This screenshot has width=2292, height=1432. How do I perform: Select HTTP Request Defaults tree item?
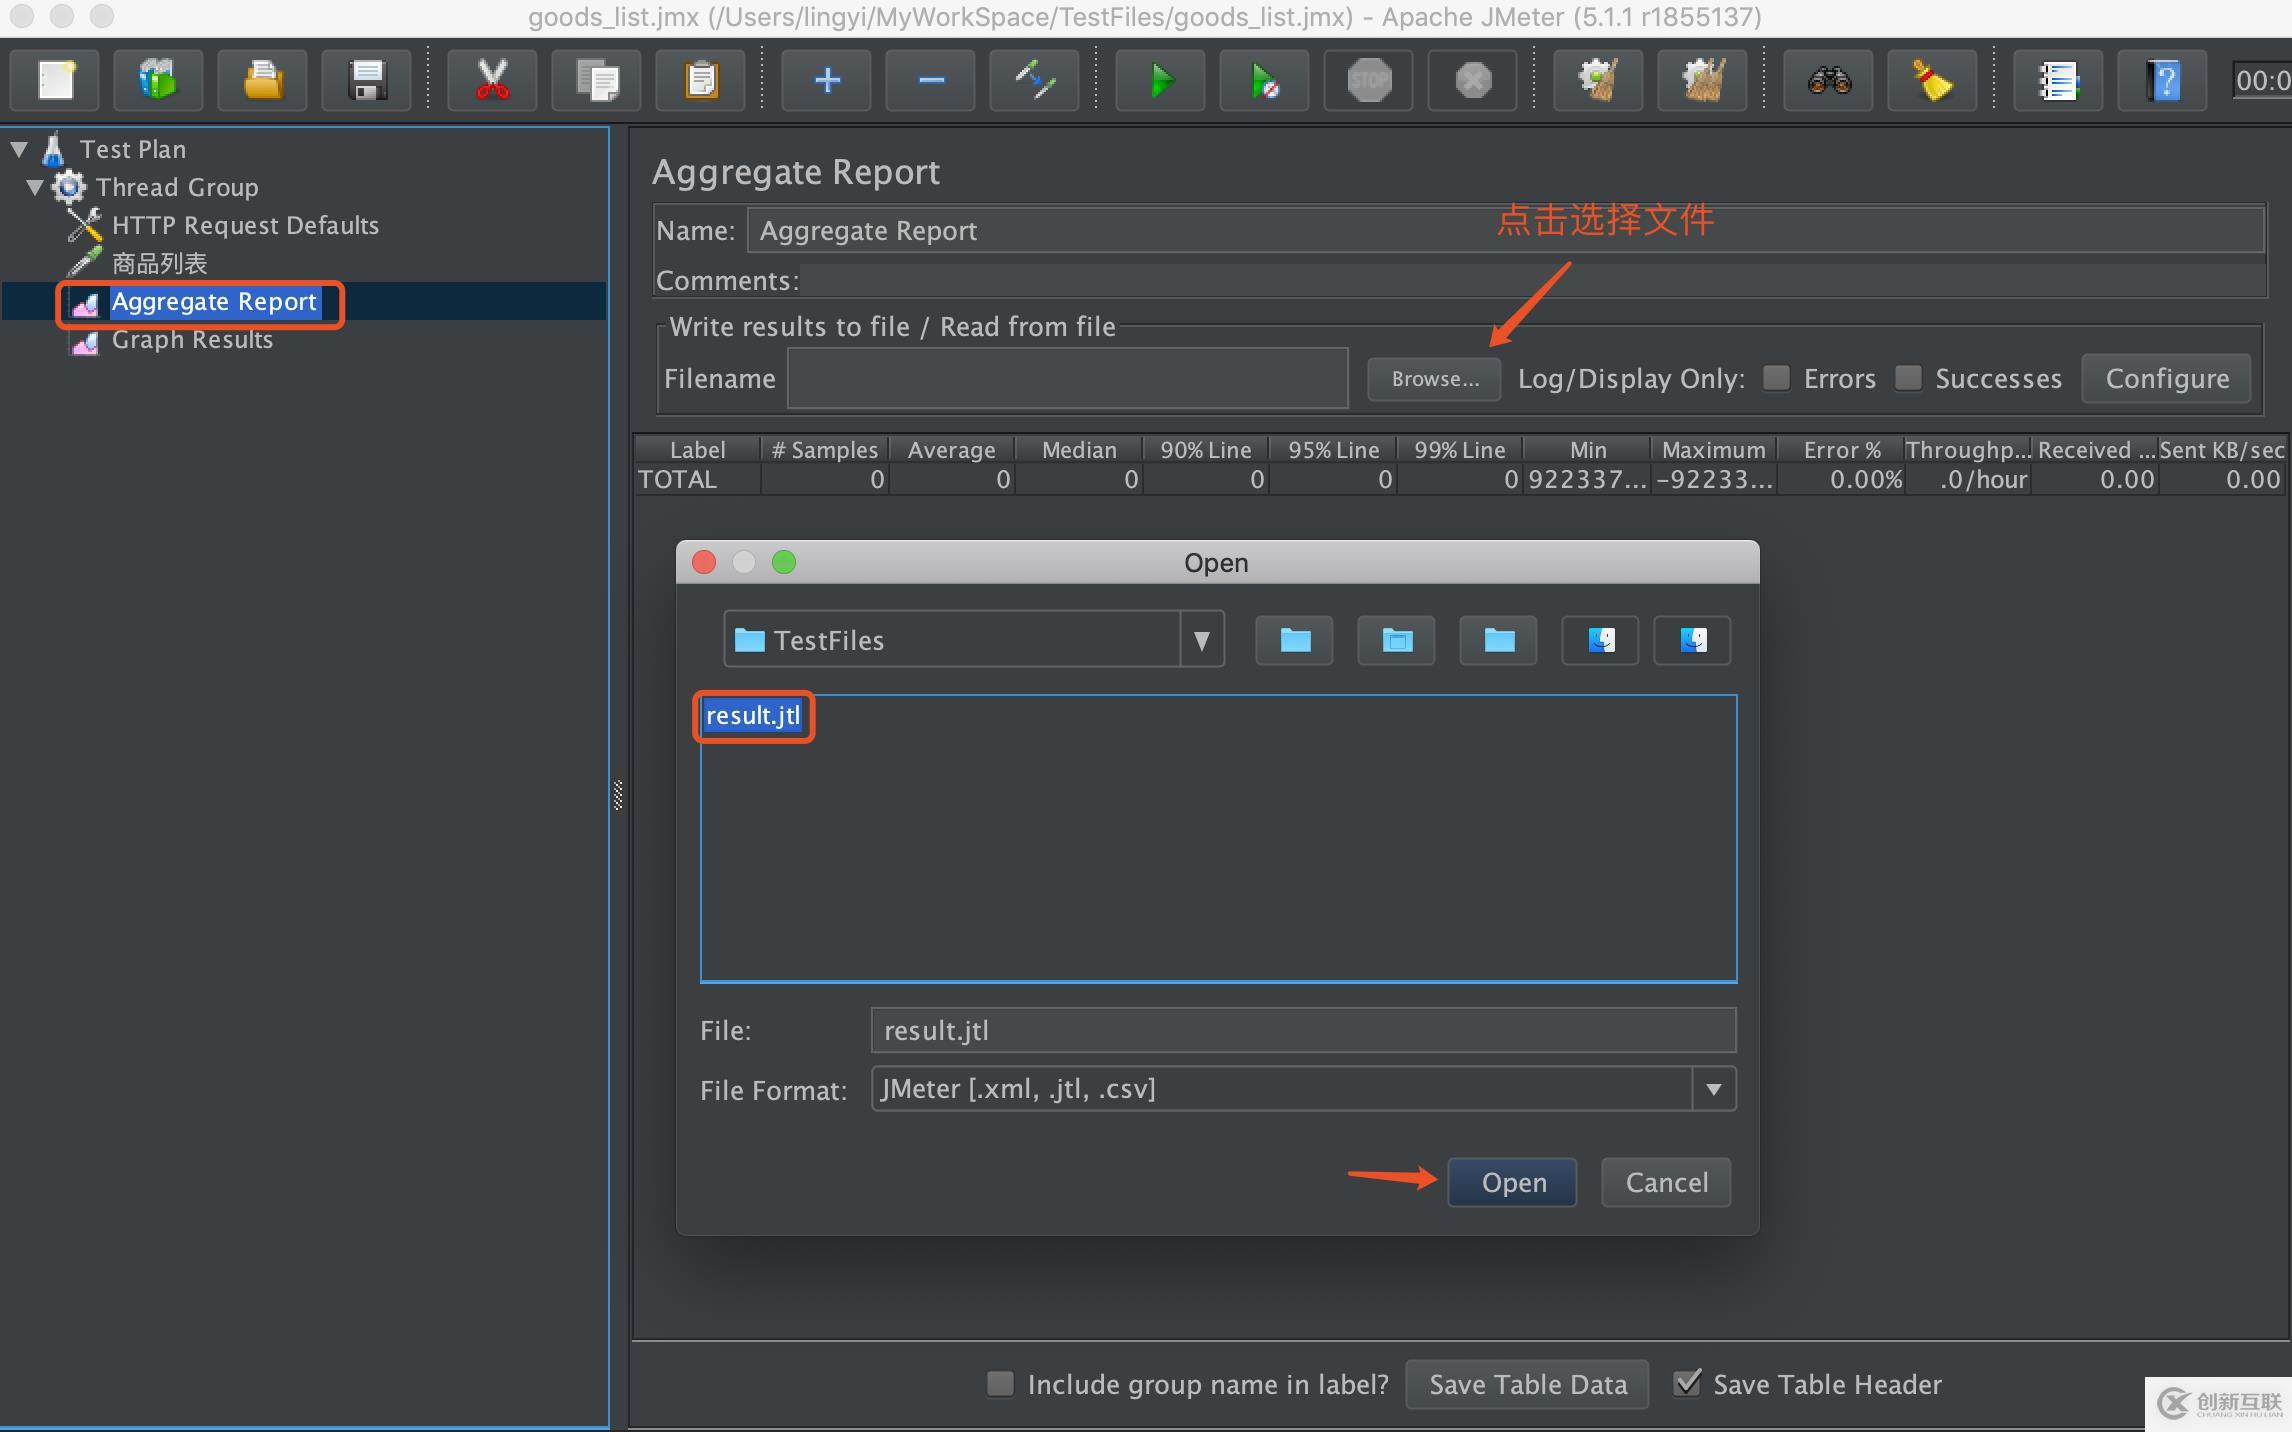pyautogui.click(x=245, y=226)
